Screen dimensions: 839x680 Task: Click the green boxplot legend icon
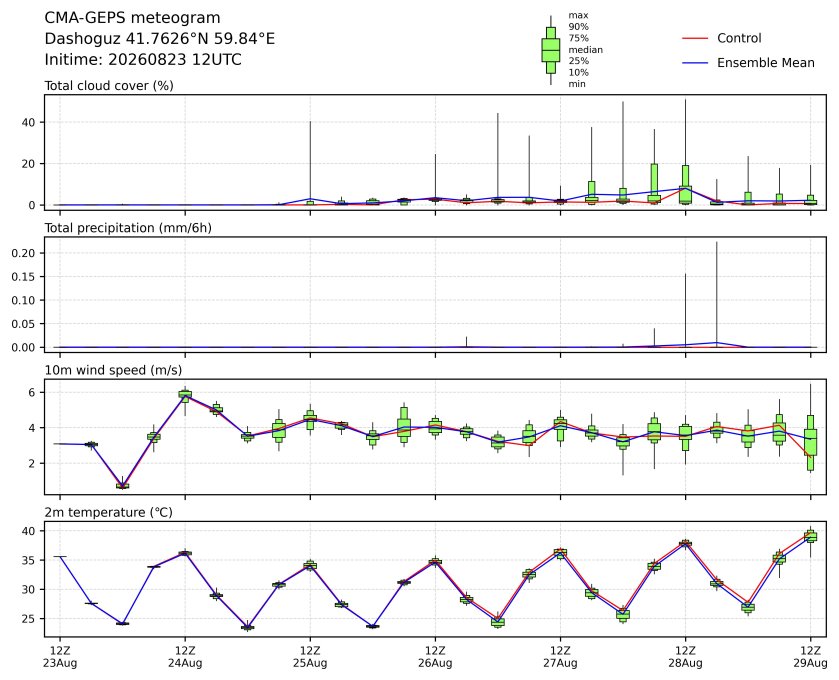click(551, 50)
